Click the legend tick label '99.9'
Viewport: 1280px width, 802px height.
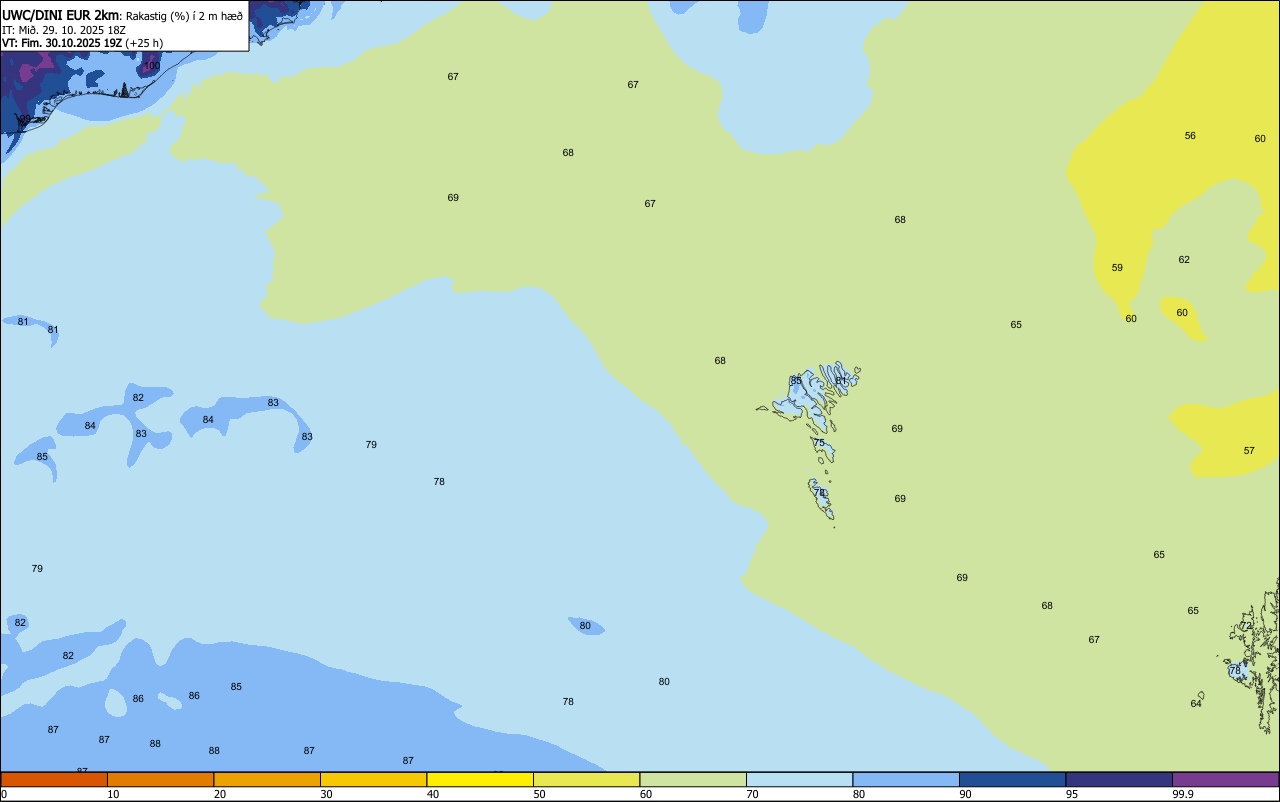point(1183,794)
